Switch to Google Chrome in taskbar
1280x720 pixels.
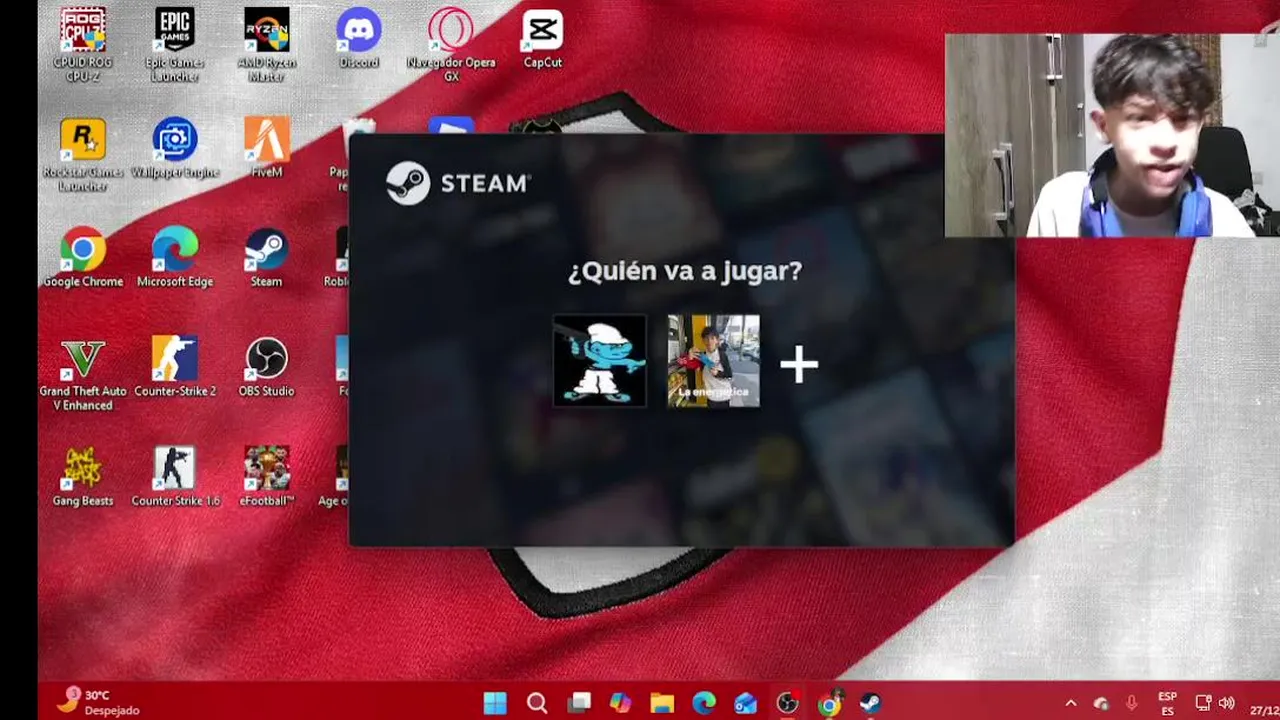[829, 703]
